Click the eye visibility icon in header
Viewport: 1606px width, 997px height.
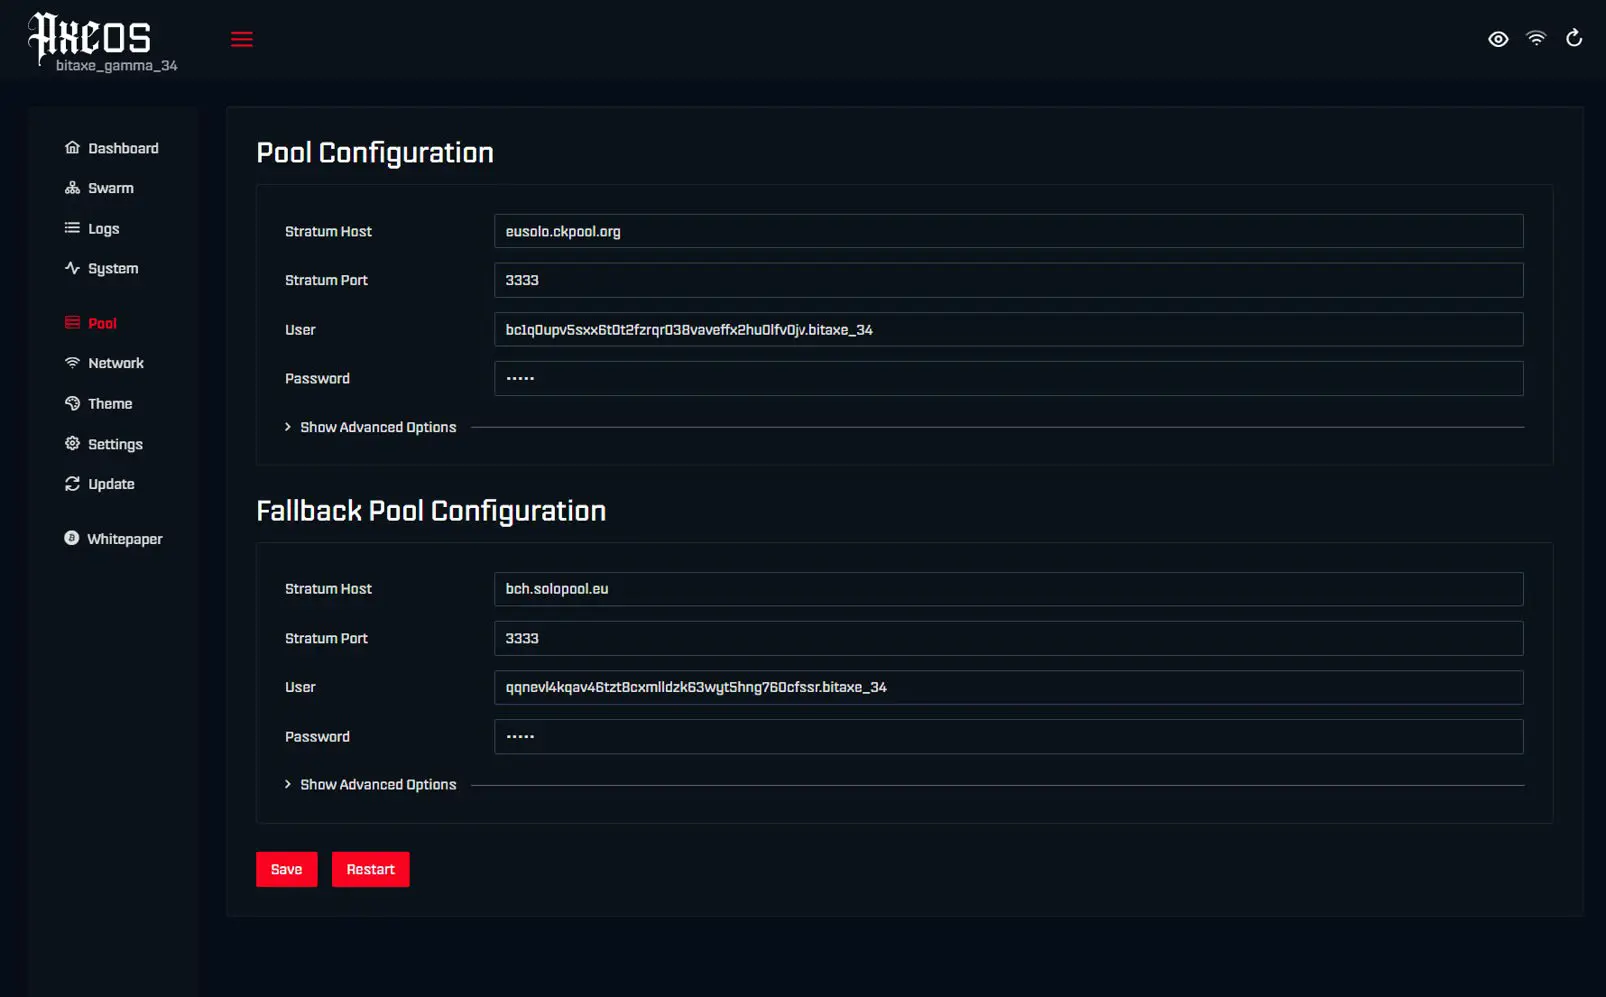click(1498, 39)
